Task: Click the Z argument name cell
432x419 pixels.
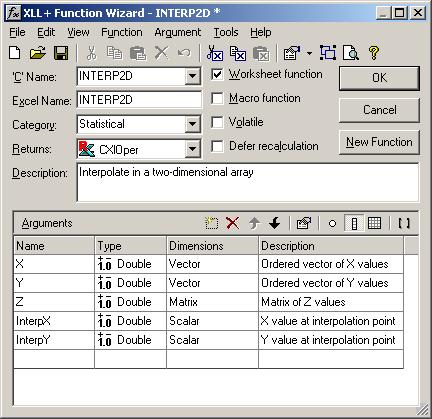Action: click(x=54, y=302)
